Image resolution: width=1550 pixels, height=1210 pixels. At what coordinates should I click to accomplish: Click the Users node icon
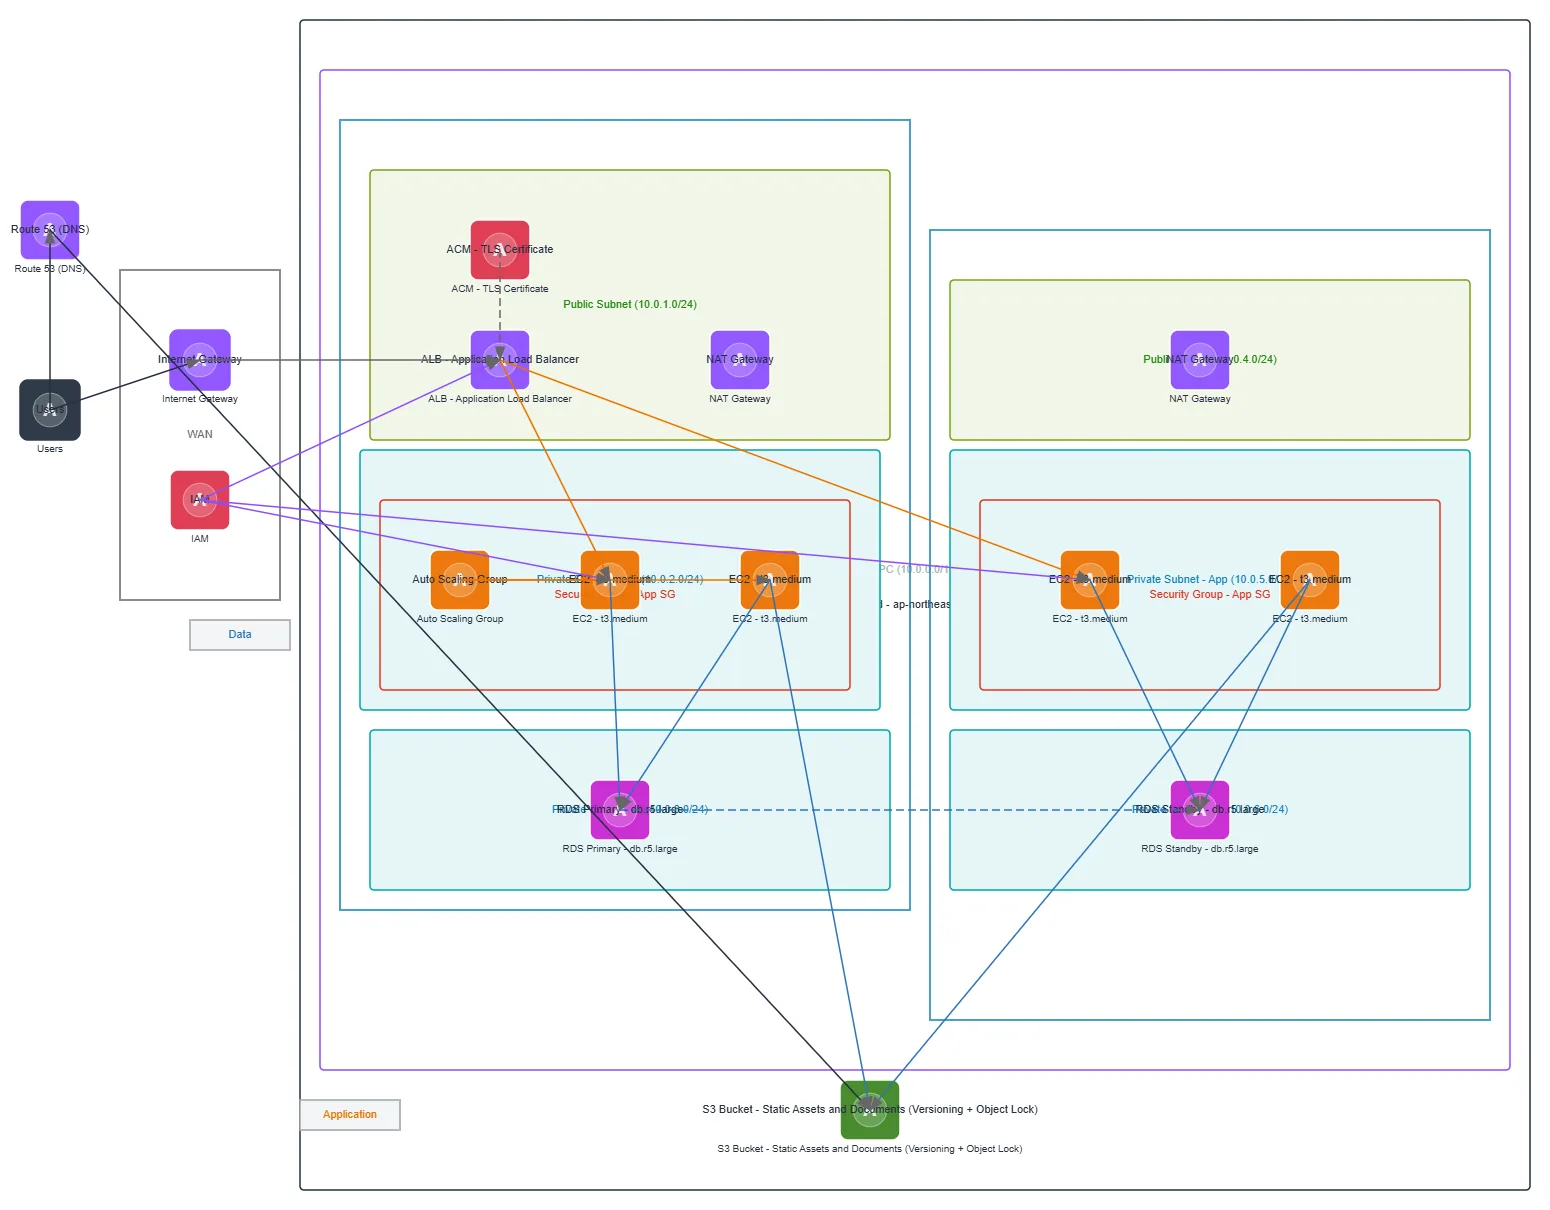tap(50, 410)
